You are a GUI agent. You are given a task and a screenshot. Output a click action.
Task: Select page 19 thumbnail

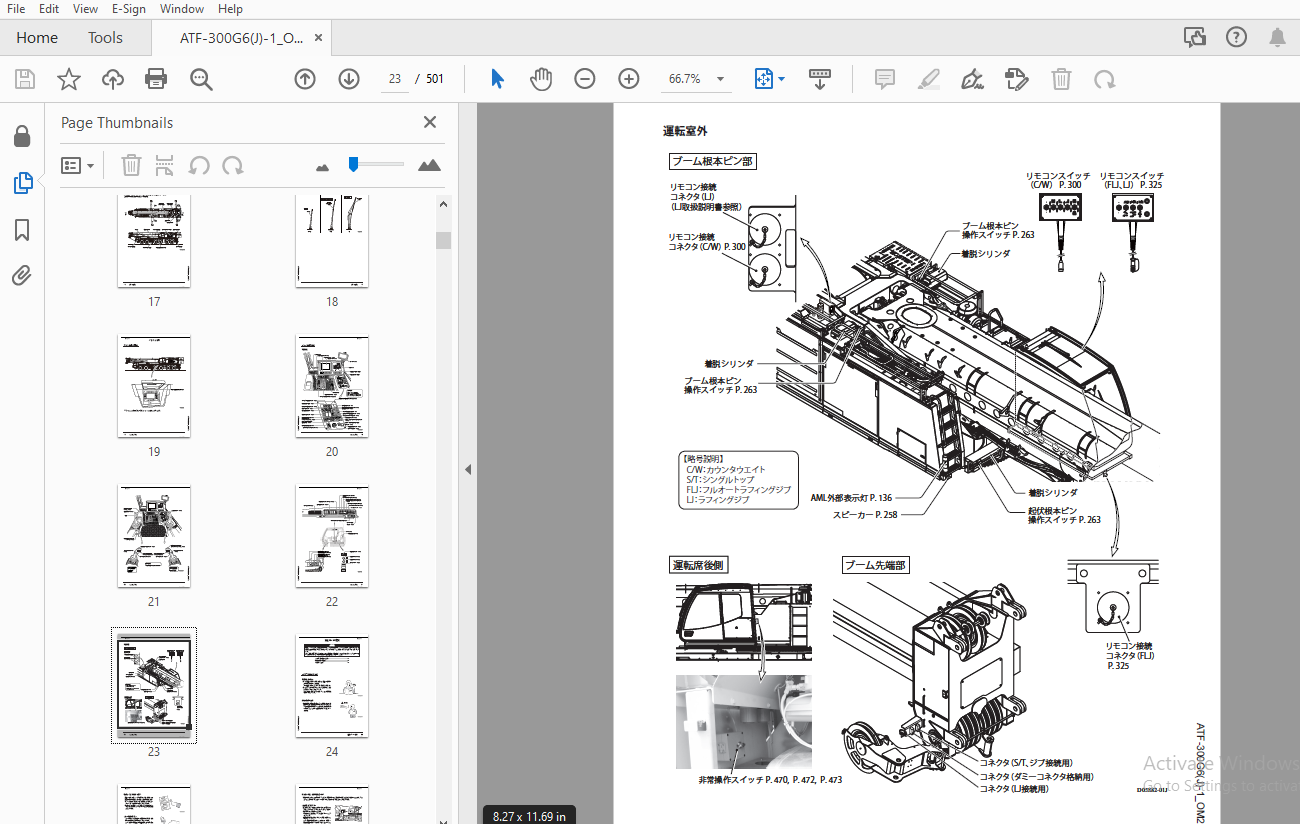pyautogui.click(x=154, y=386)
